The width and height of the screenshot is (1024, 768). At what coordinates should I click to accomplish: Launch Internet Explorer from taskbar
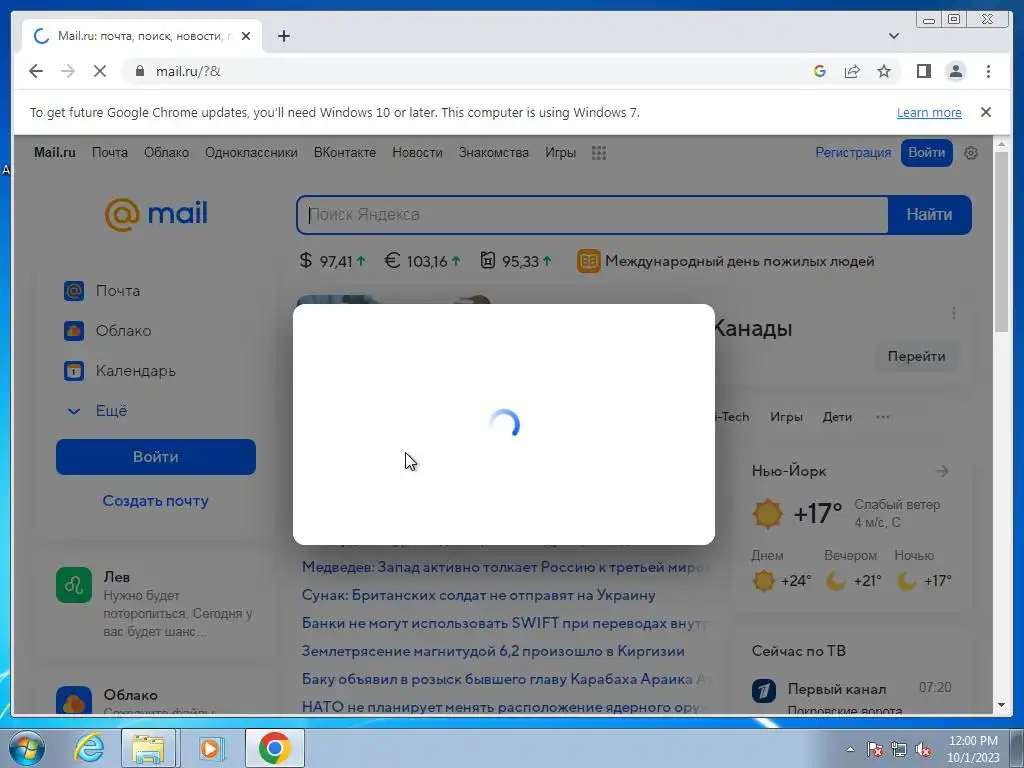click(x=89, y=748)
